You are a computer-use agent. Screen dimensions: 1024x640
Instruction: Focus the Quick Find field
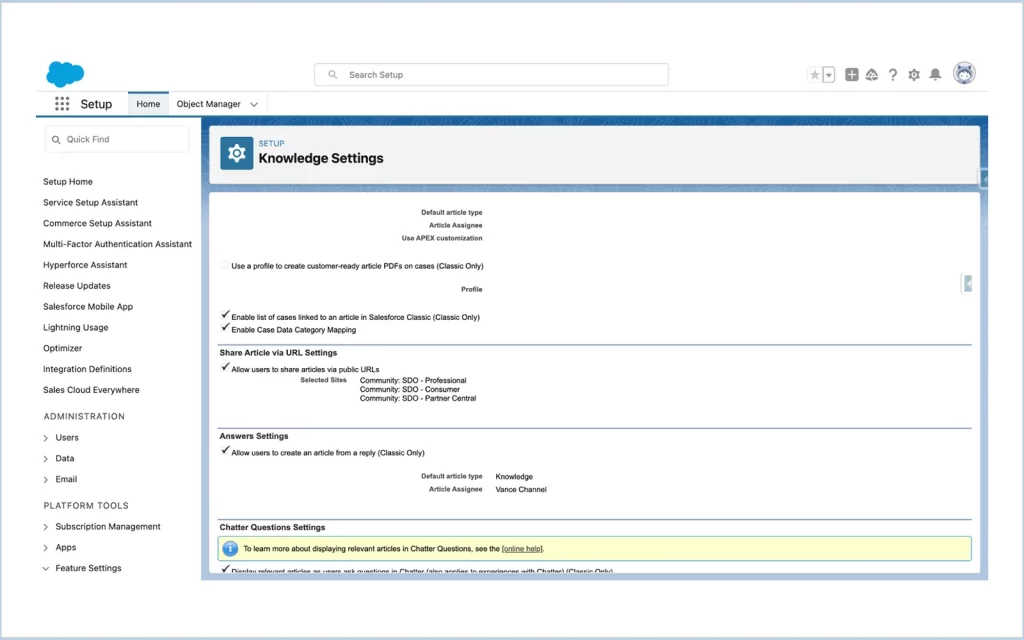pyautogui.click(x=117, y=139)
